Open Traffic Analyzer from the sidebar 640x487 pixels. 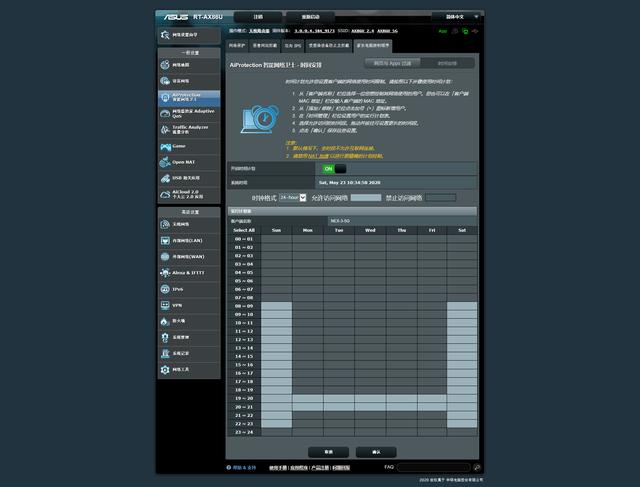coord(189,130)
